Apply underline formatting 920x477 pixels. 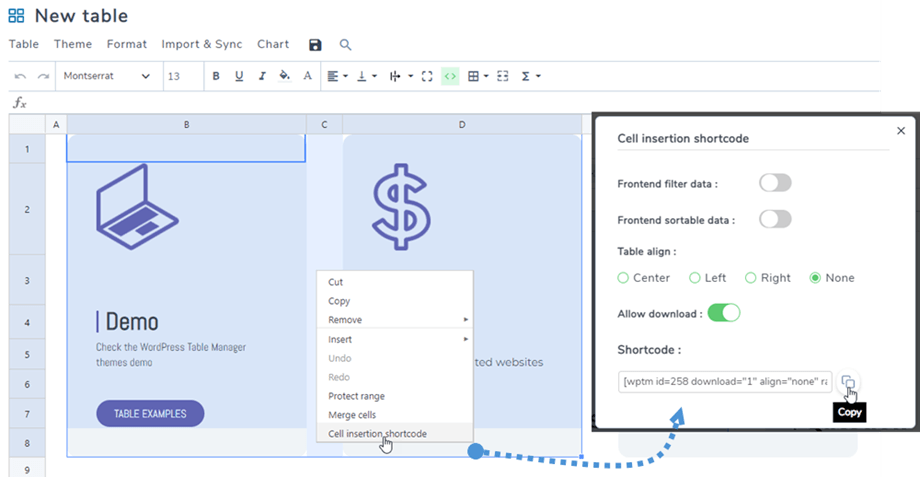[x=239, y=76]
